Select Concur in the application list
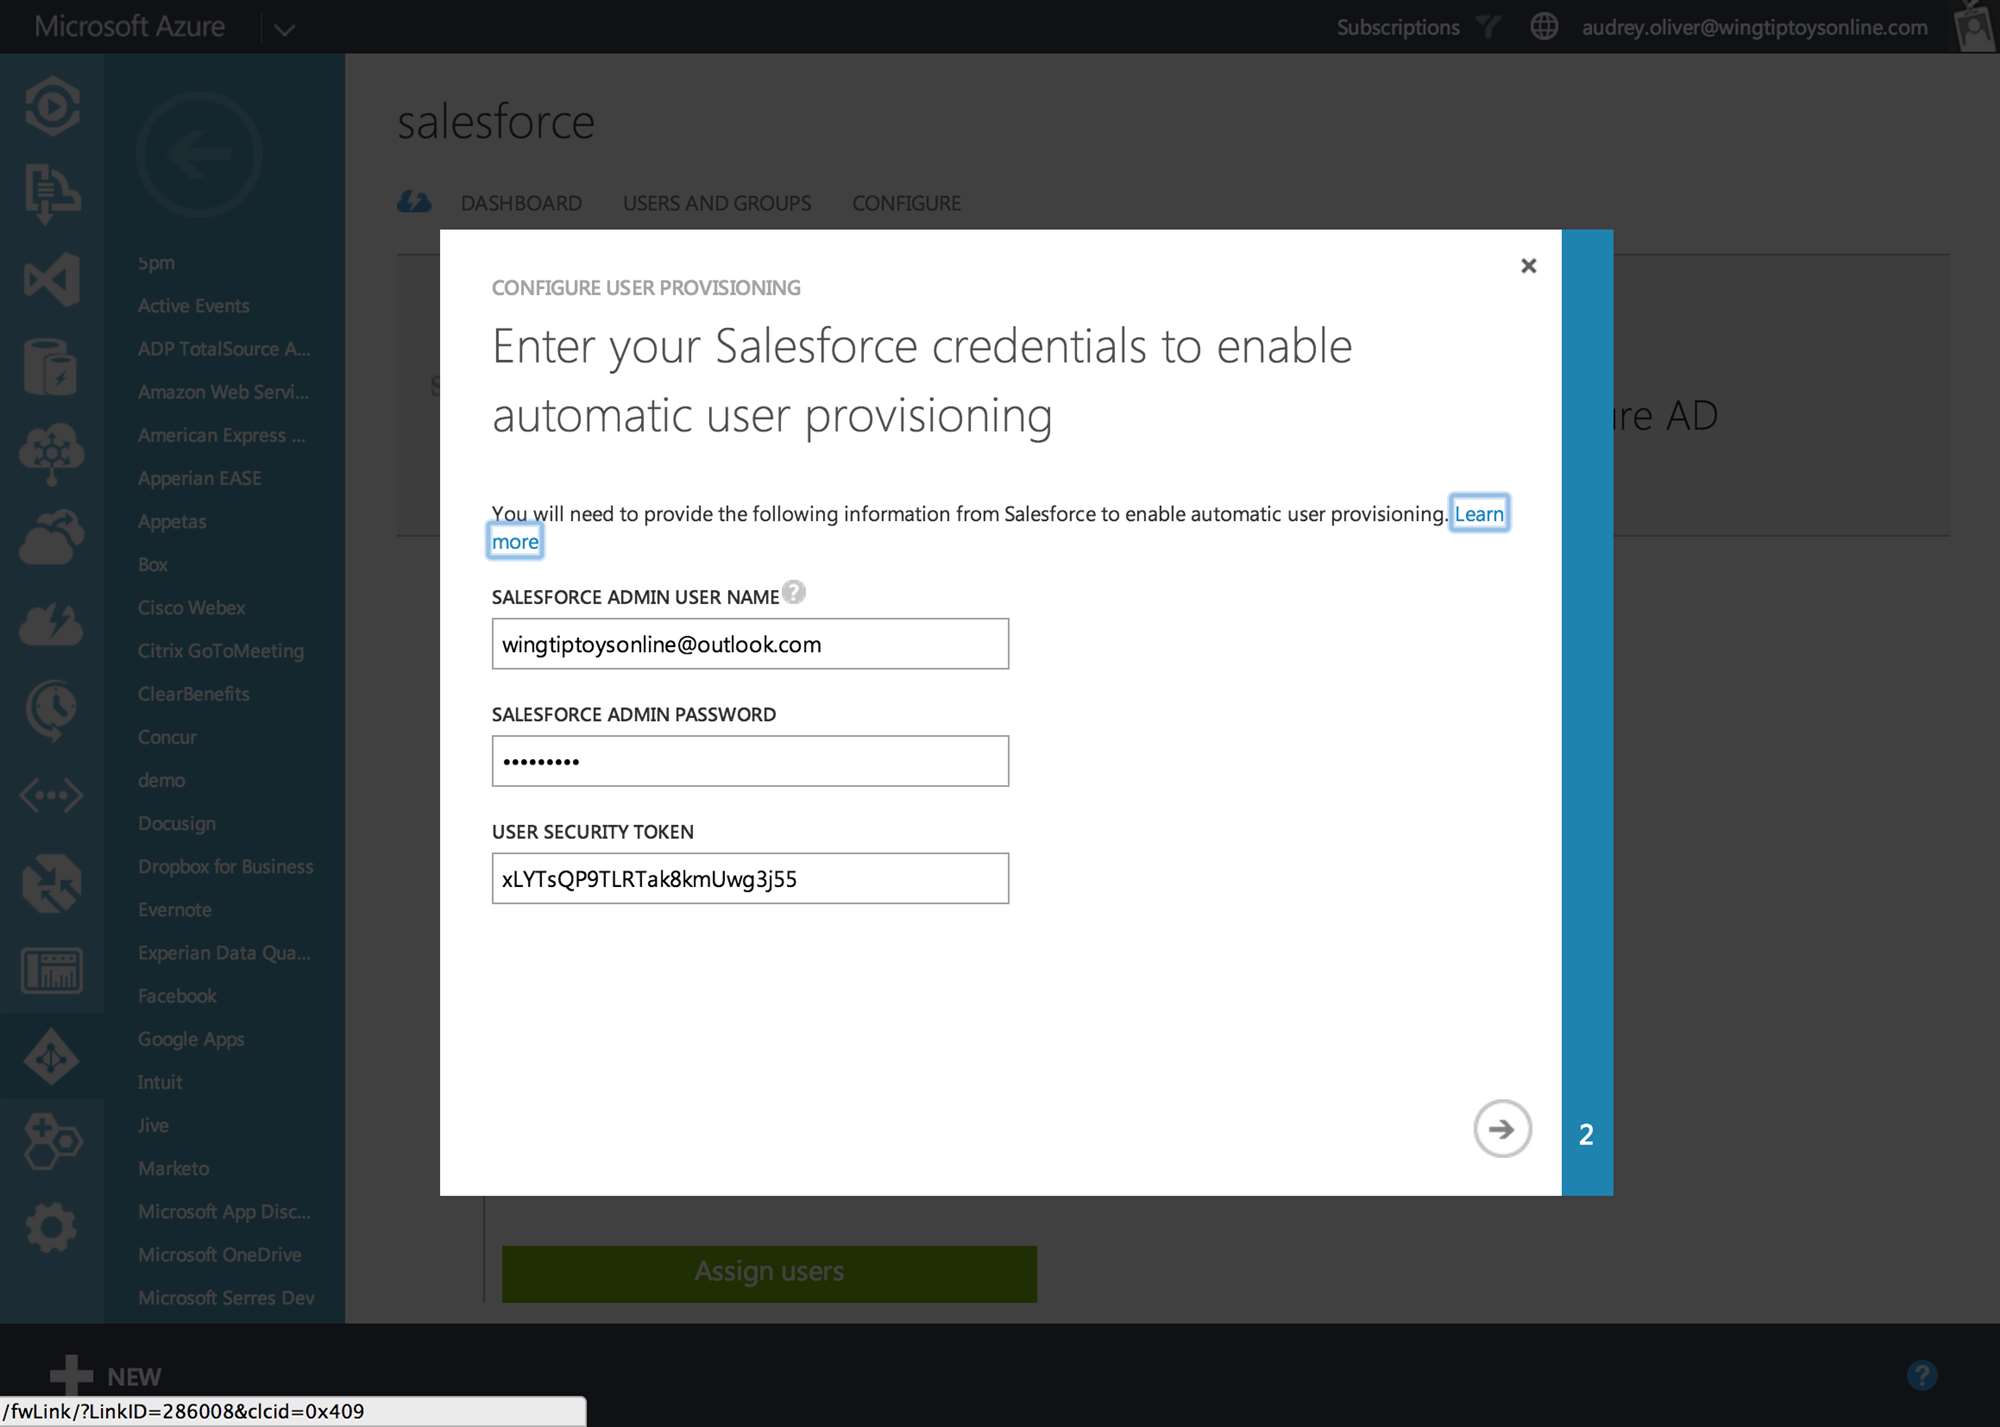 coord(167,737)
